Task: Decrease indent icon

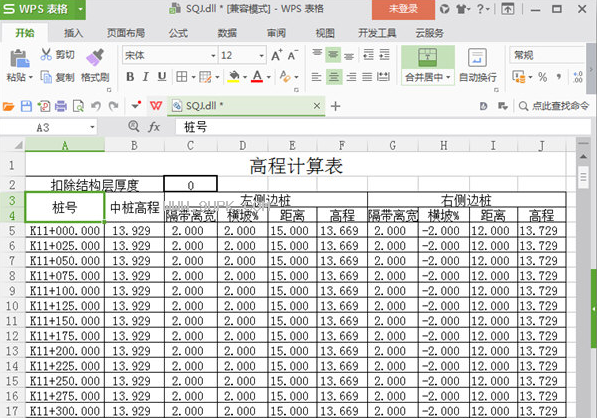Action: [x=369, y=55]
